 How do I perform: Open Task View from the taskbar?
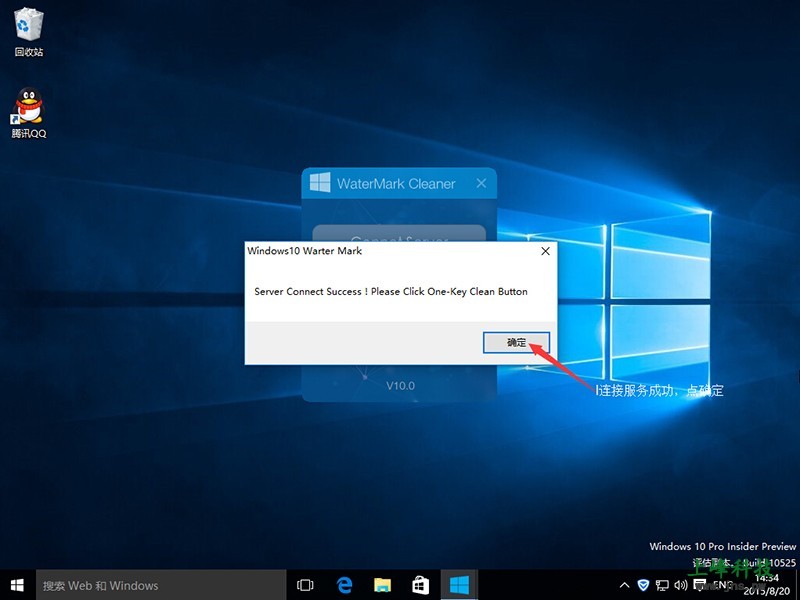click(306, 585)
